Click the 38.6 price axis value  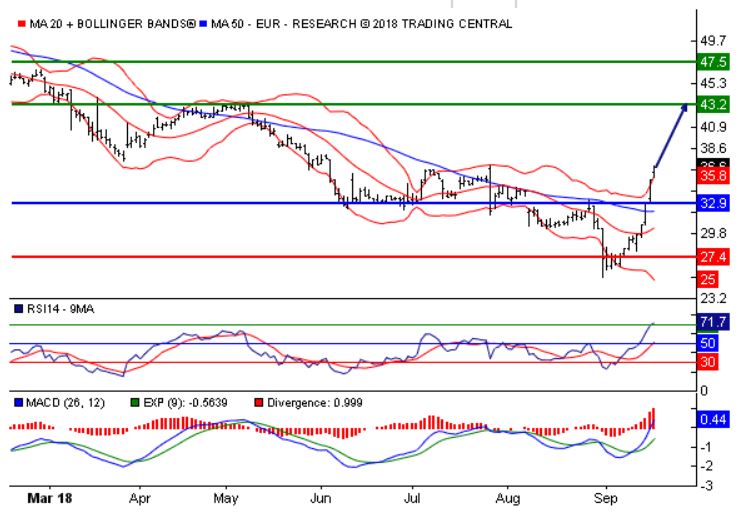click(713, 149)
